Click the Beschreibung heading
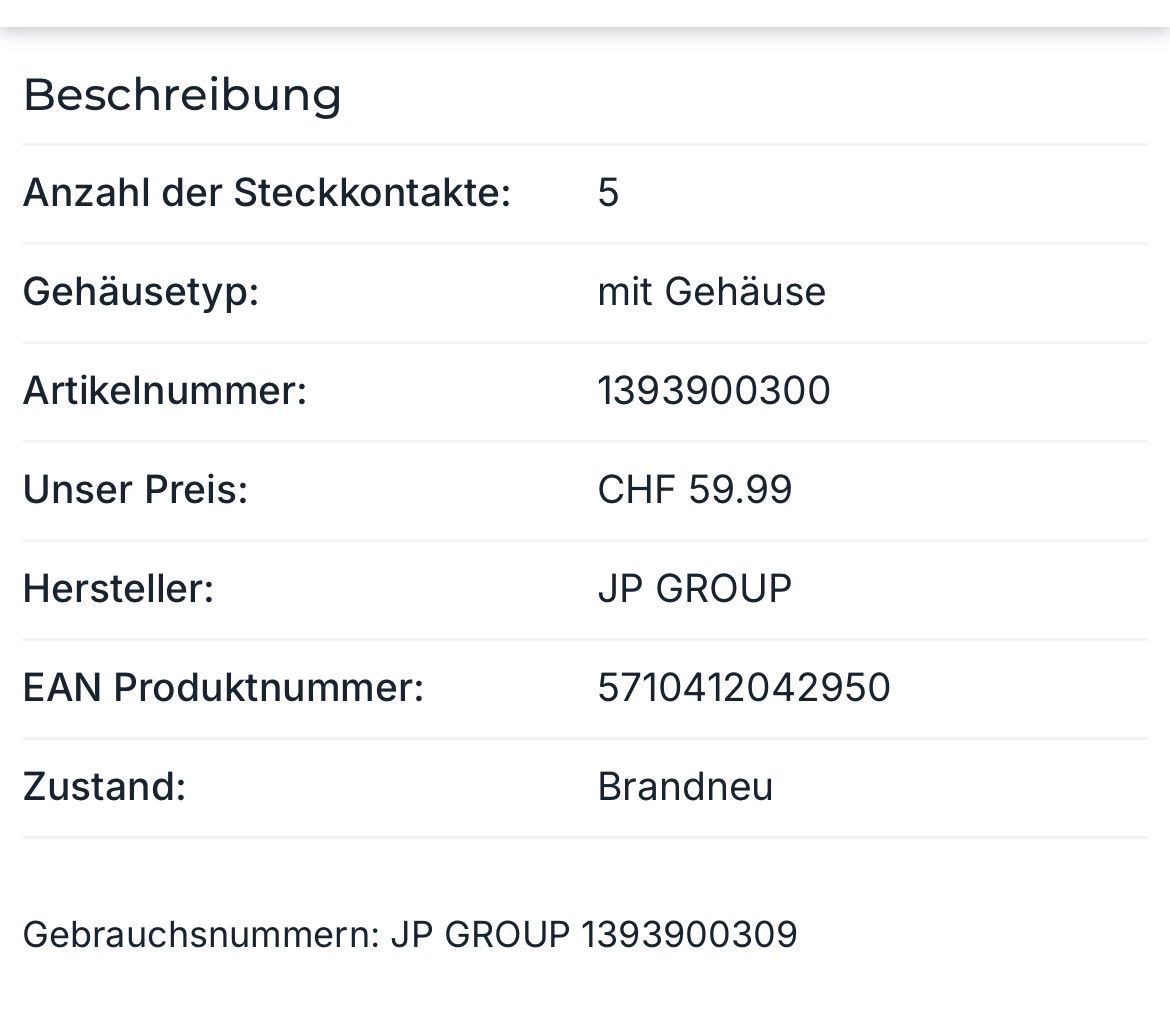 tap(182, 96)
